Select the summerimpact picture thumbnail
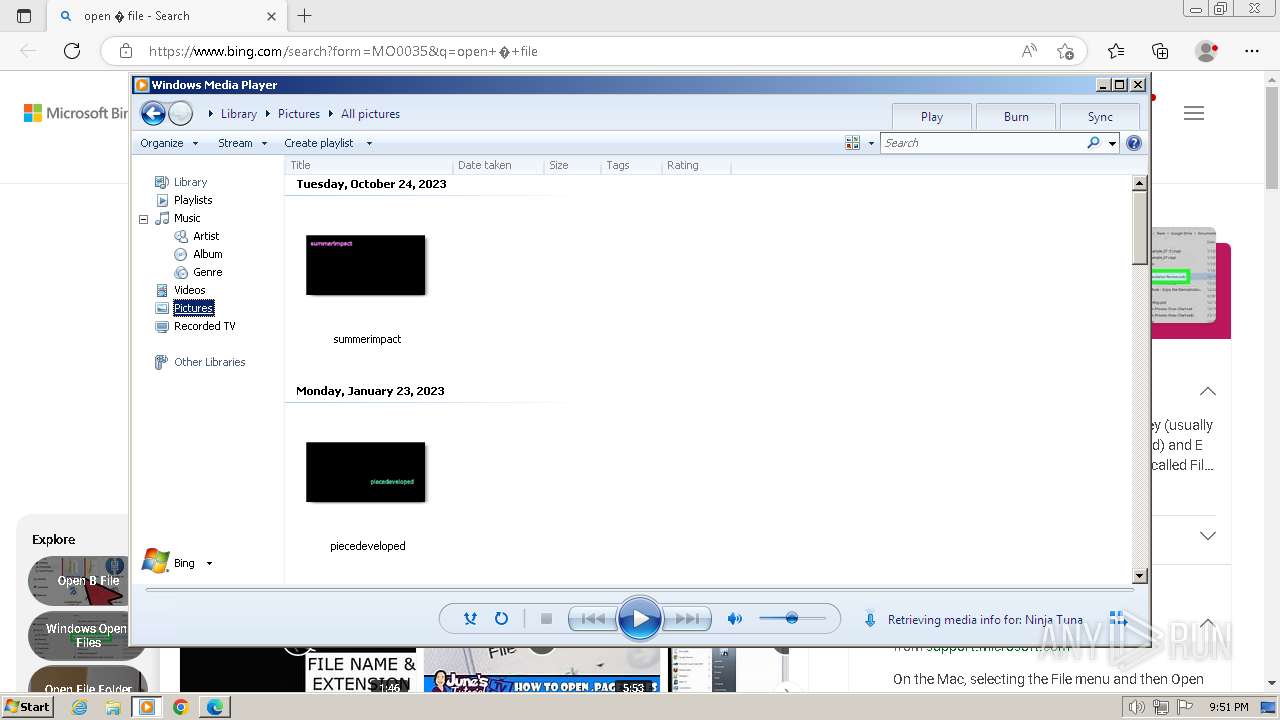The image size is (1280, 720). click(366, 265)
